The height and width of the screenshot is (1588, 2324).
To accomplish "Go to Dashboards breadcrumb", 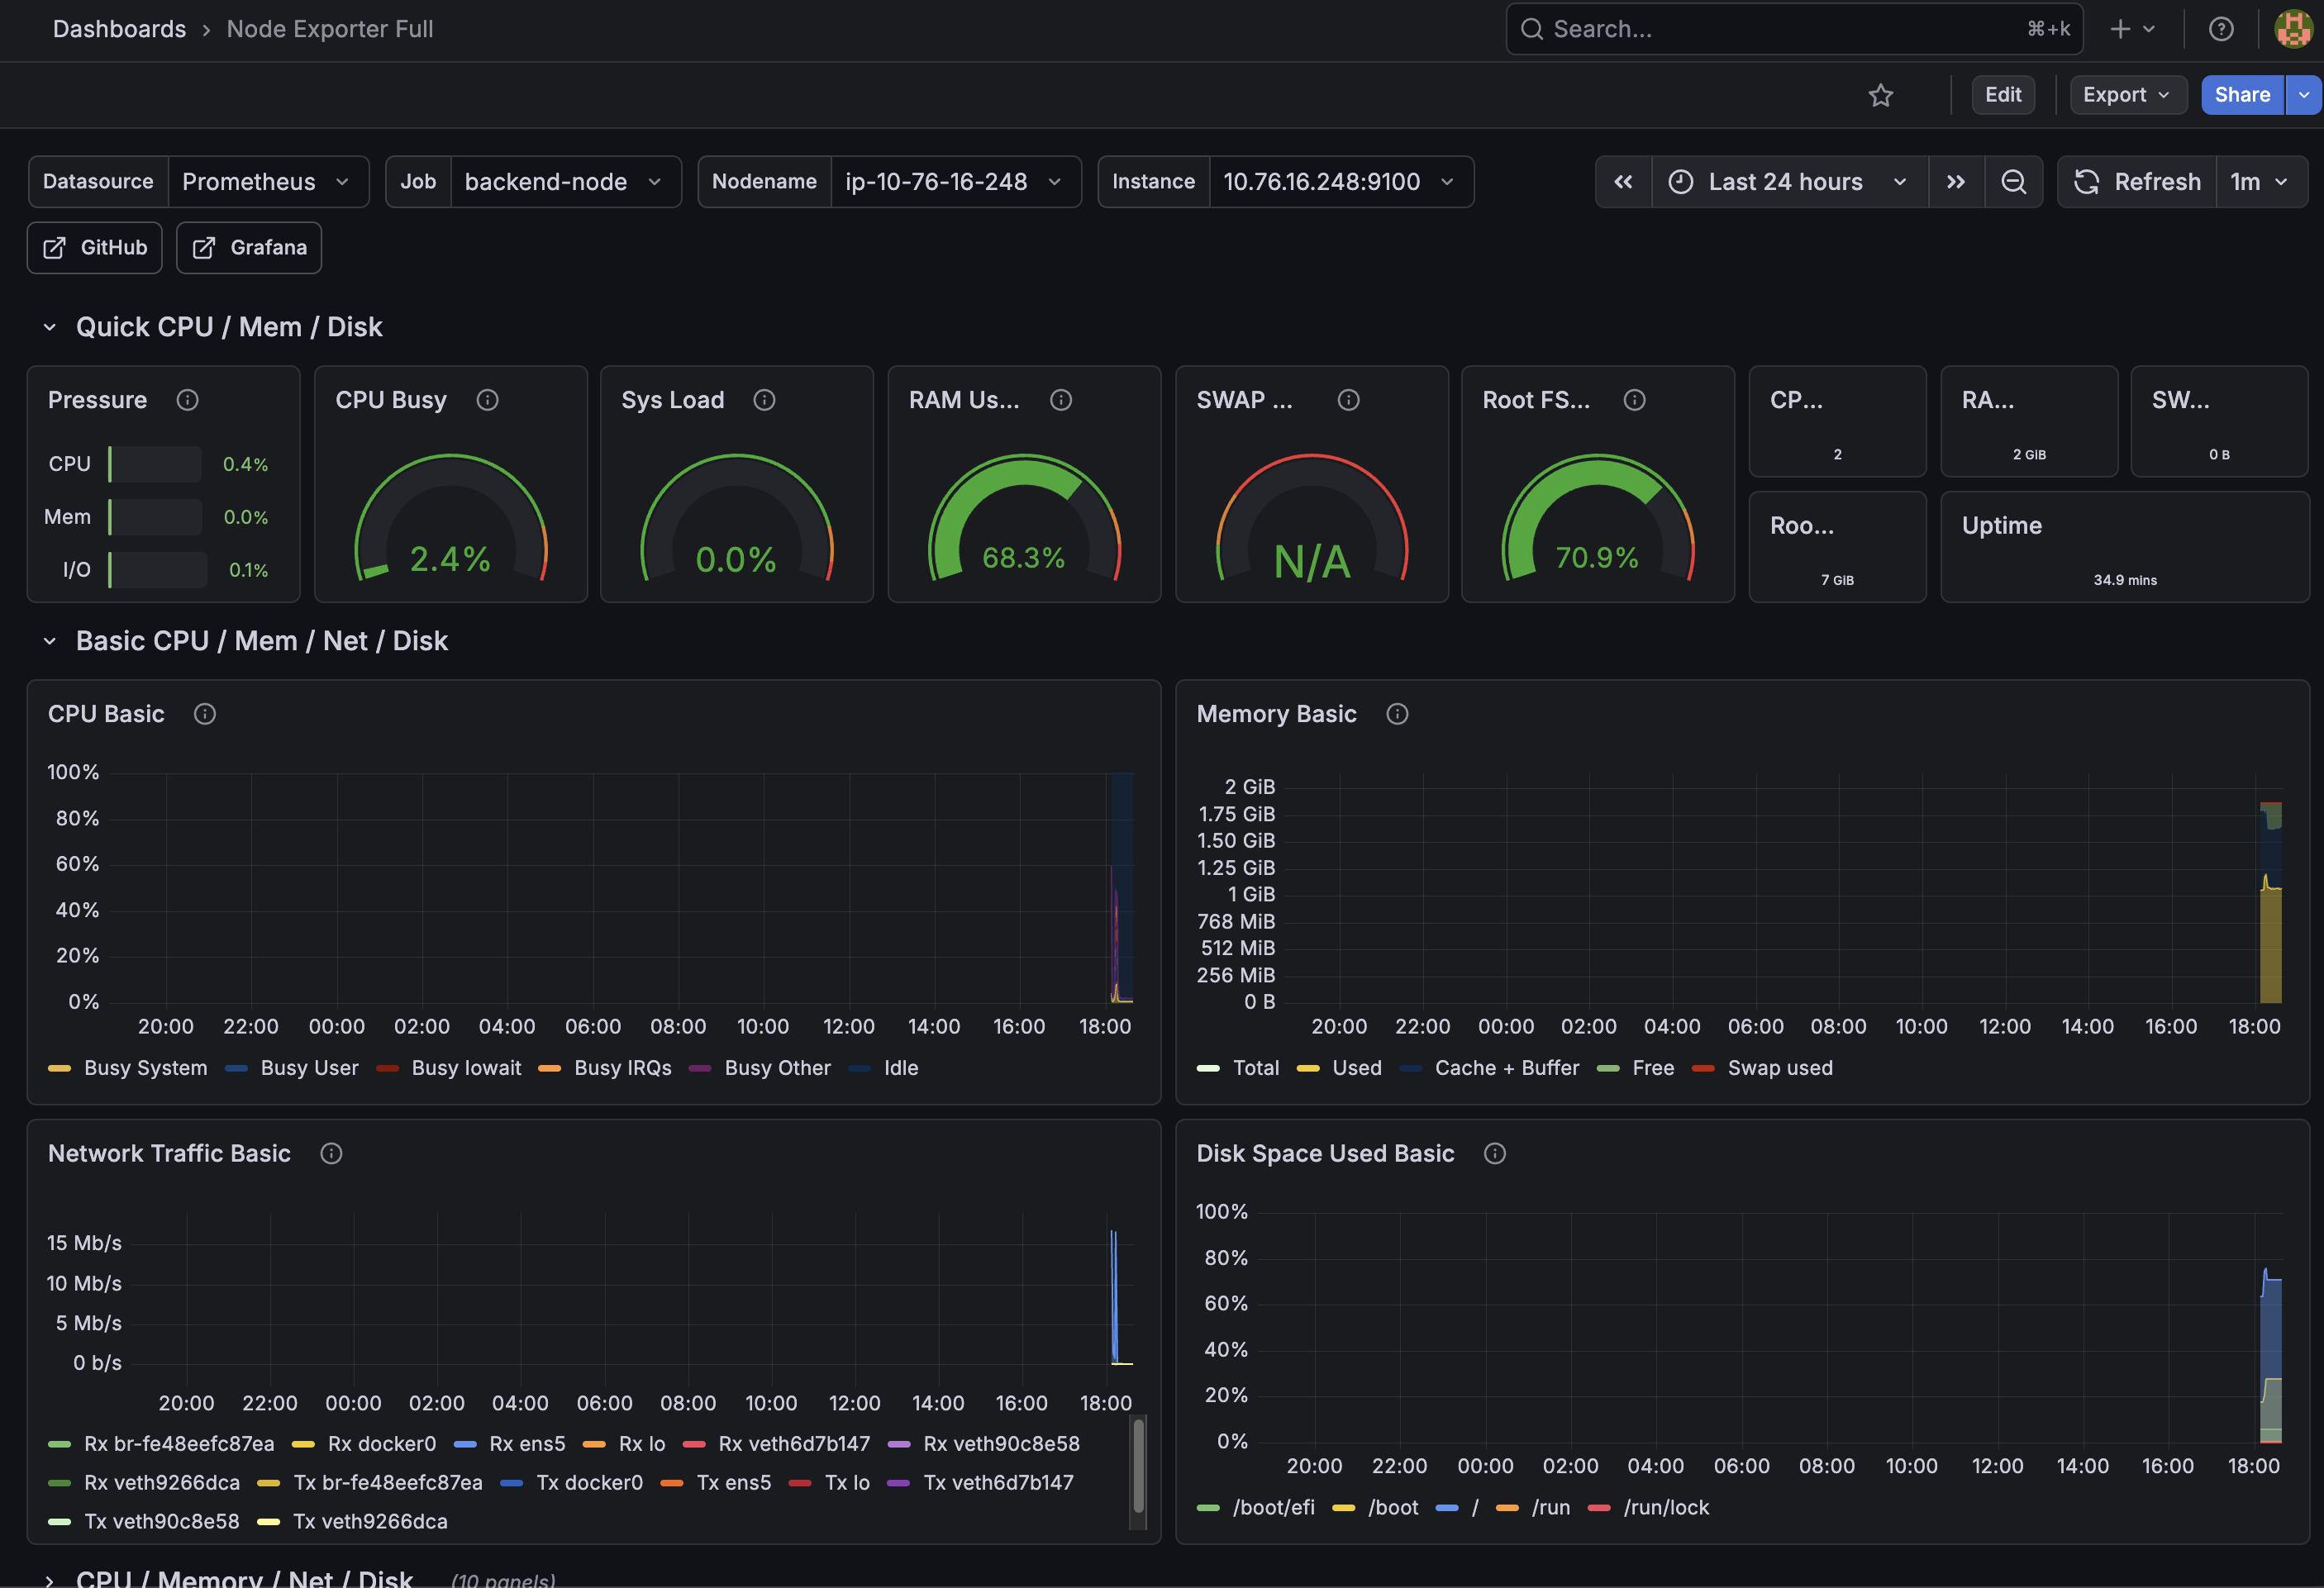I will point(120,29).
